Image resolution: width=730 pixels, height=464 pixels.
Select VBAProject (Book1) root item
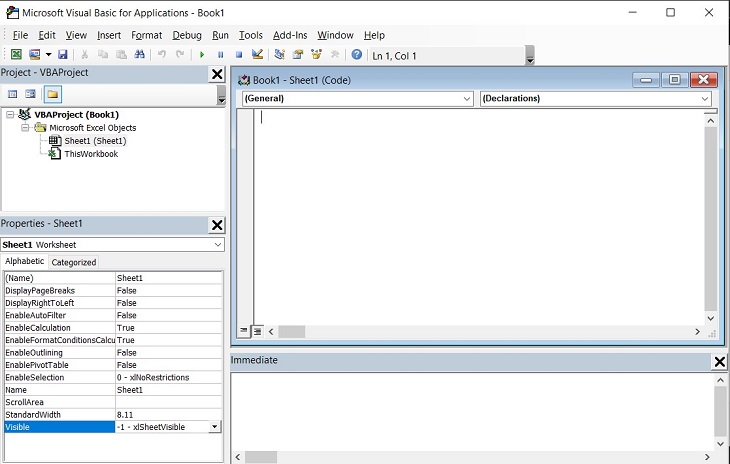coord(77,114)
